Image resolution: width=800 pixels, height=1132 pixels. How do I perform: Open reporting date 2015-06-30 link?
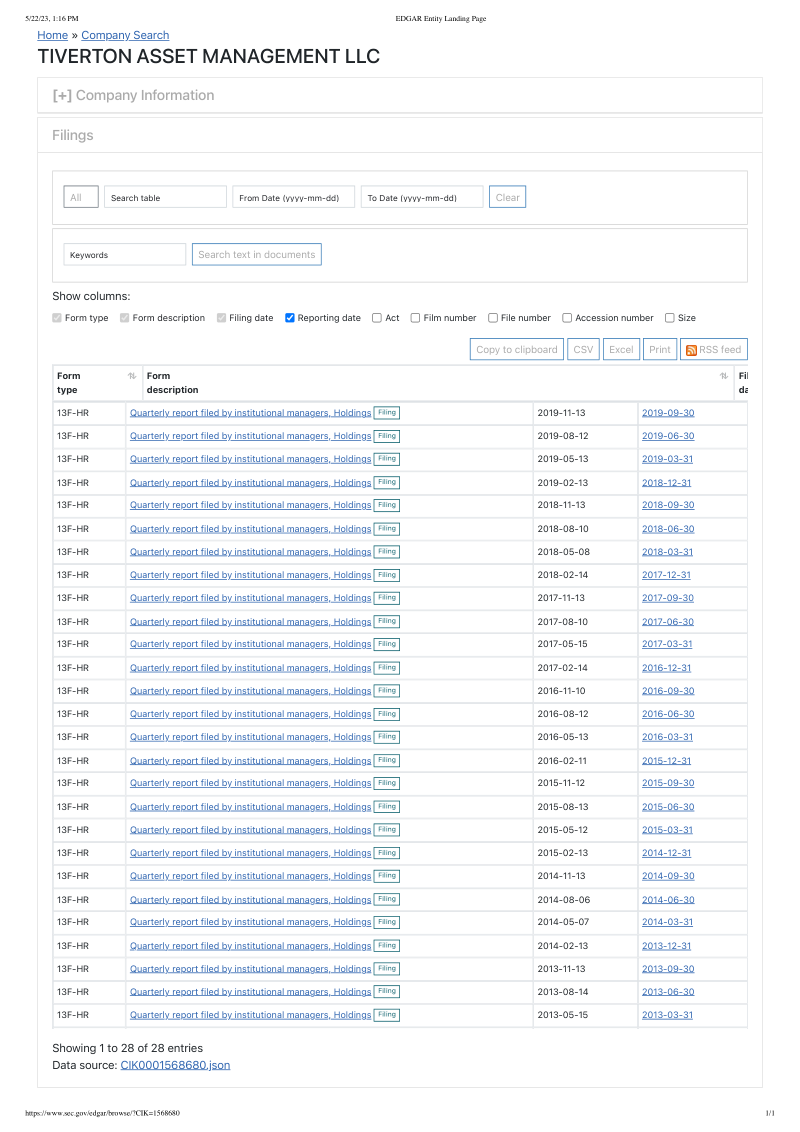[668, 806]
